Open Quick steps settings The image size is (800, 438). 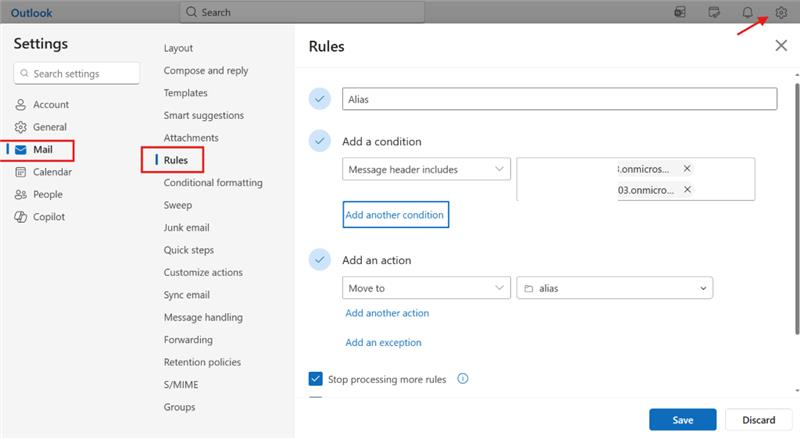(x=188, y=250)
